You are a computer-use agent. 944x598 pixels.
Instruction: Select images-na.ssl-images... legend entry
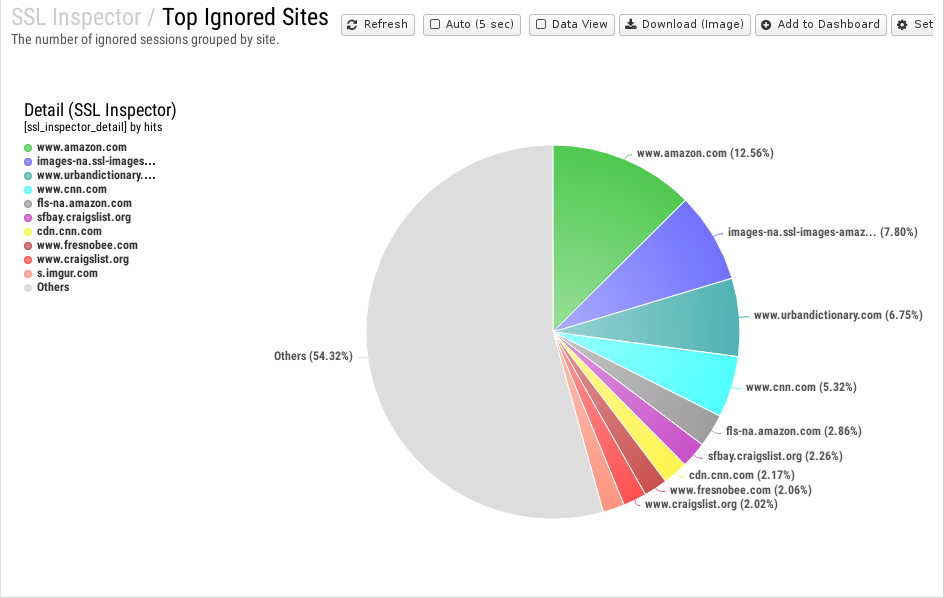click(x=96, y=161)
